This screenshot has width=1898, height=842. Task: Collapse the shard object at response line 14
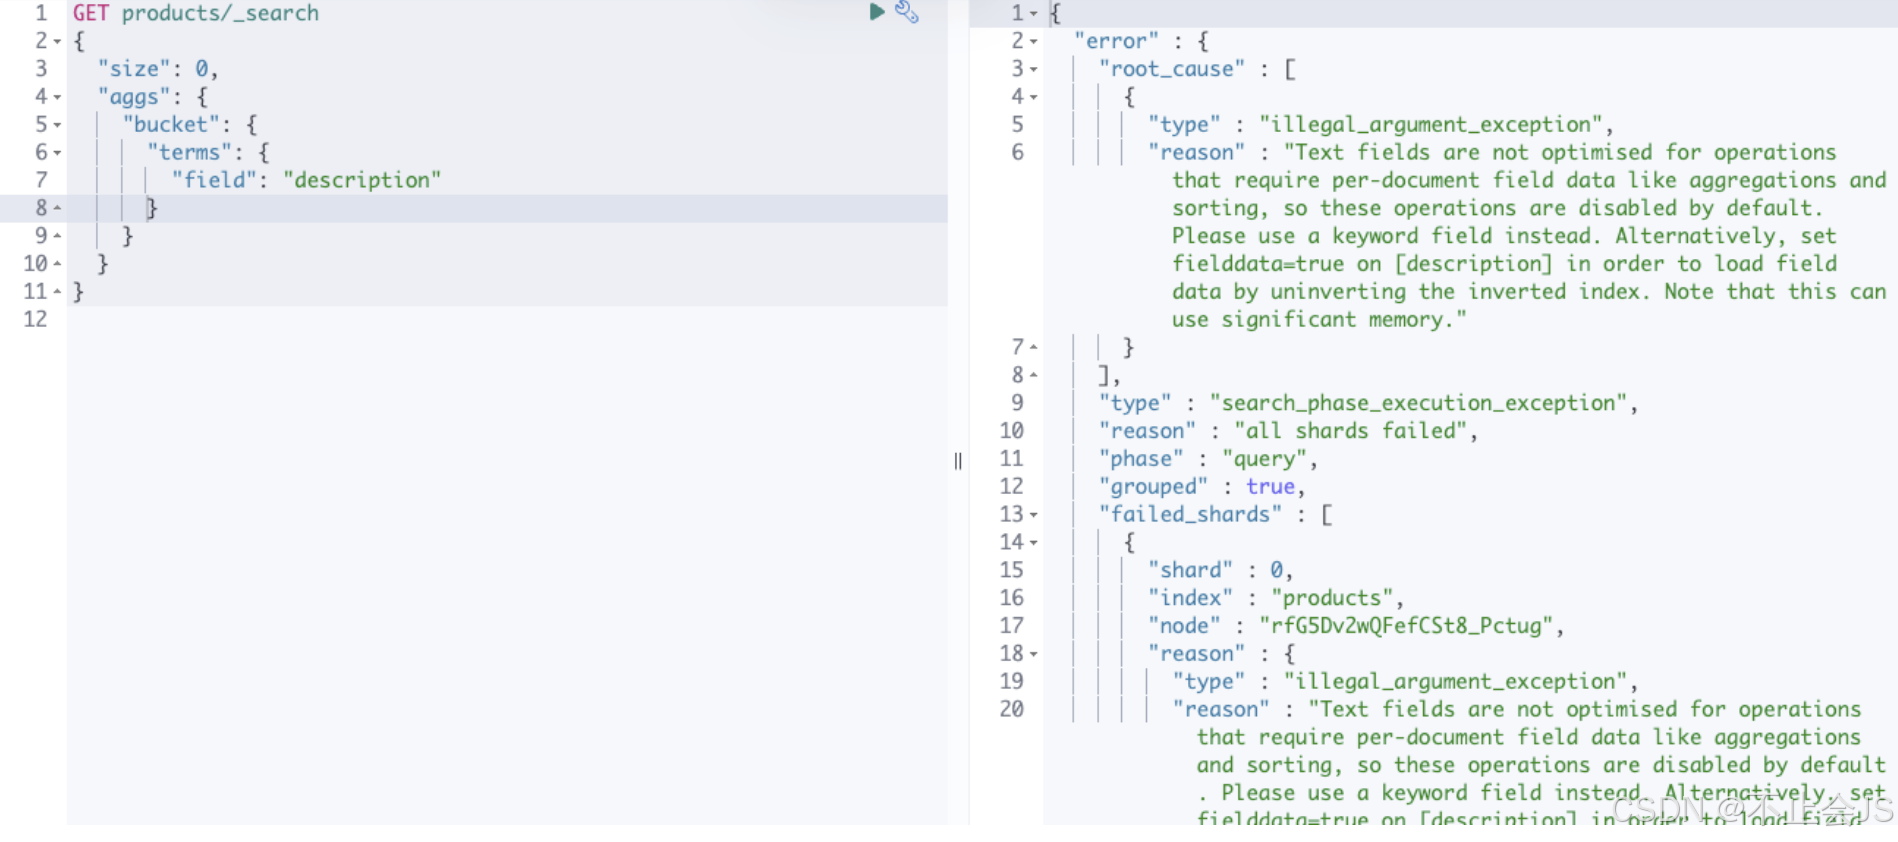tap(1034, 542)
